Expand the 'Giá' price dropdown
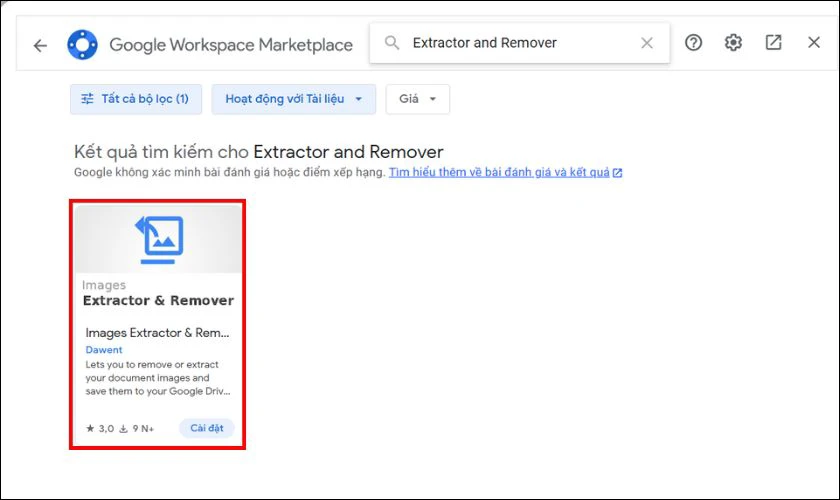Image resolution: width=840 pixels, height=500 pixels. tap(418, 99)
